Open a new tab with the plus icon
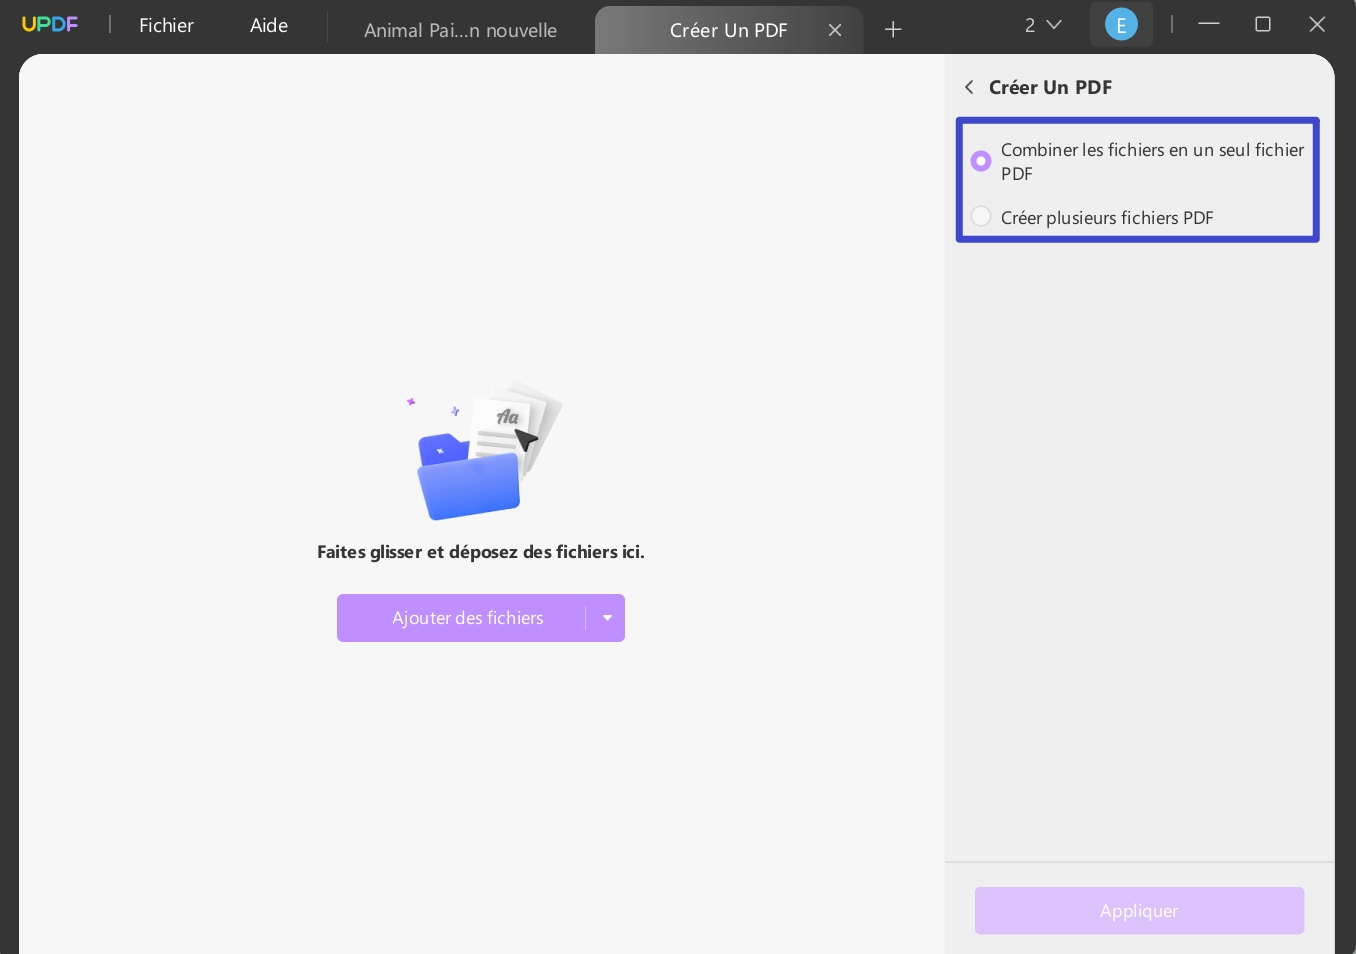Screen dimensions: 1356x954 (892, 29)
